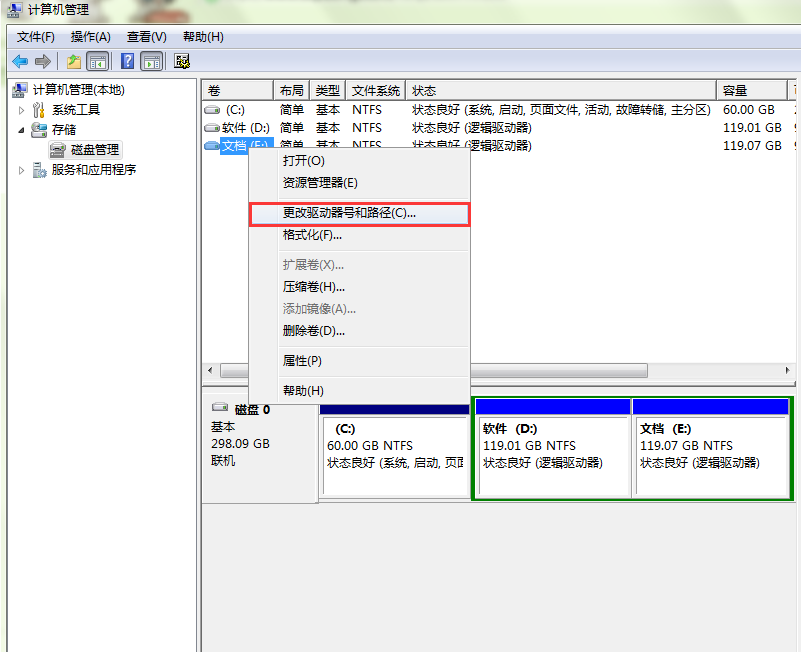Select the 软件 (D:) partition block
This screenshot has width=801, height=652.
click(552, 447)
